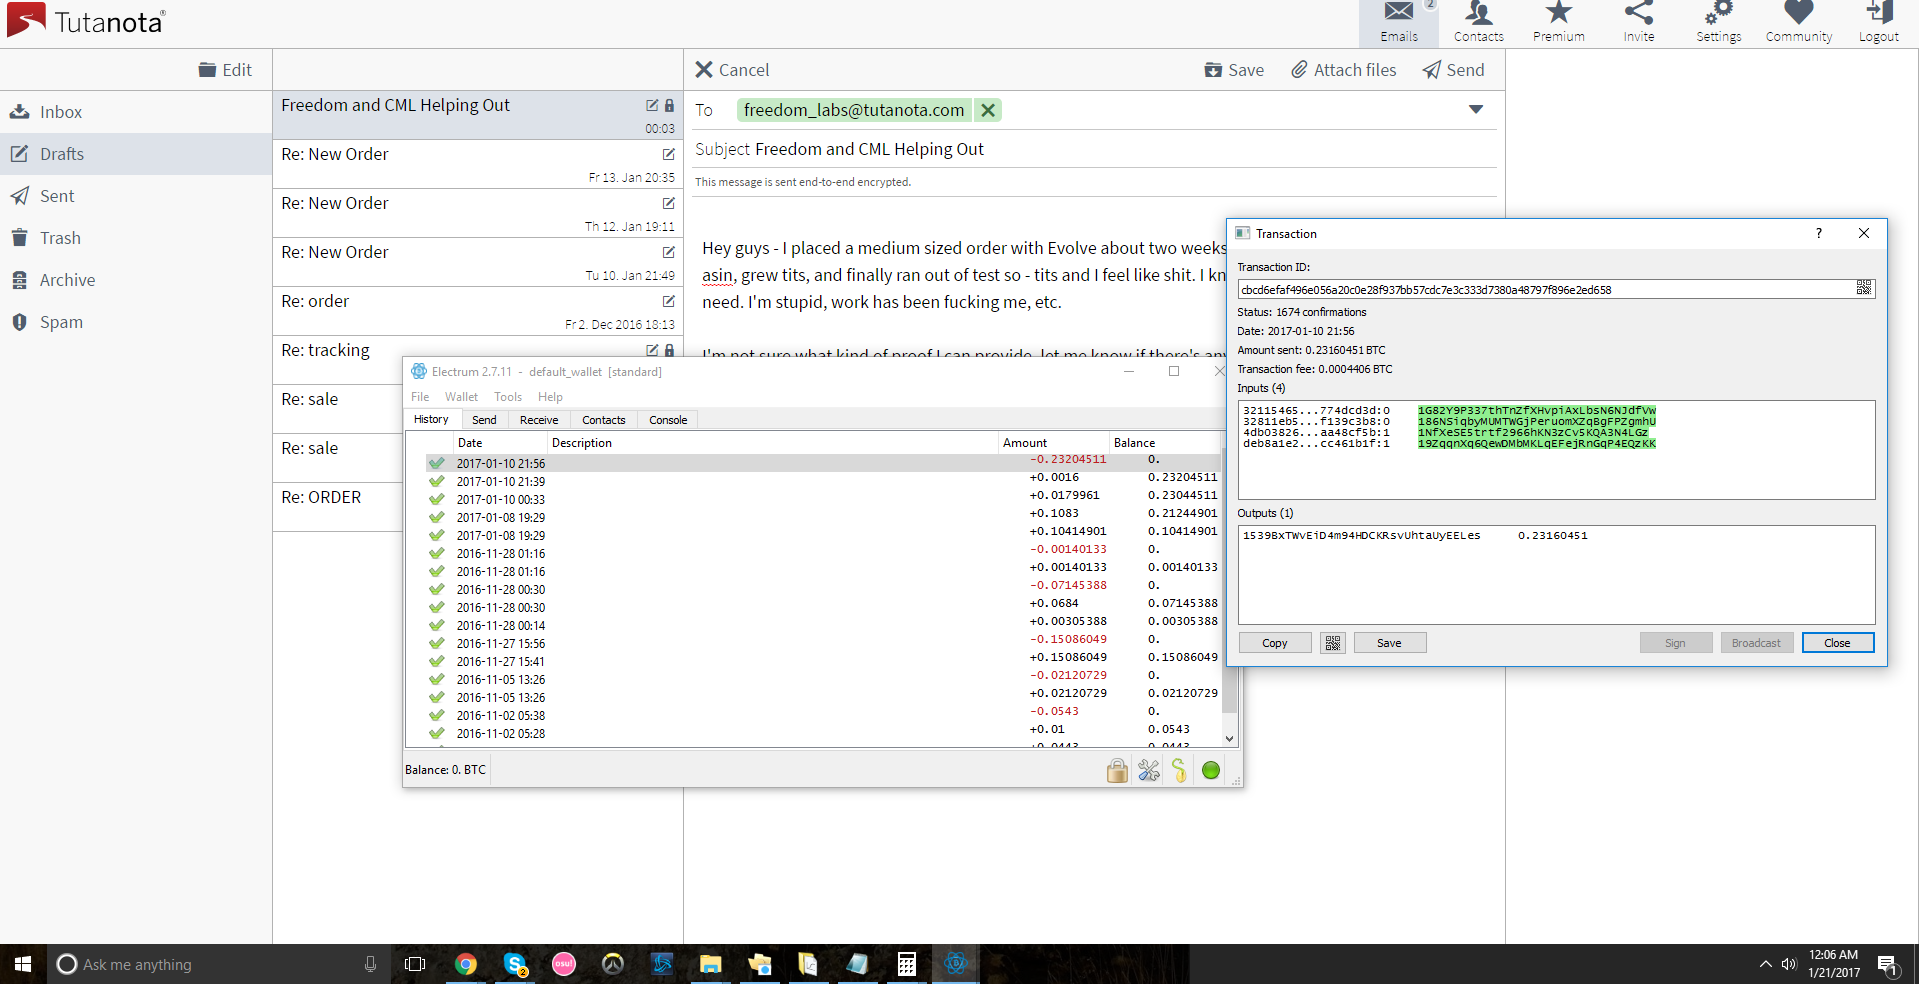Screen dimensions: 1919x984
Task: Click the Date column header in Electrum
Action: point(501,443)
